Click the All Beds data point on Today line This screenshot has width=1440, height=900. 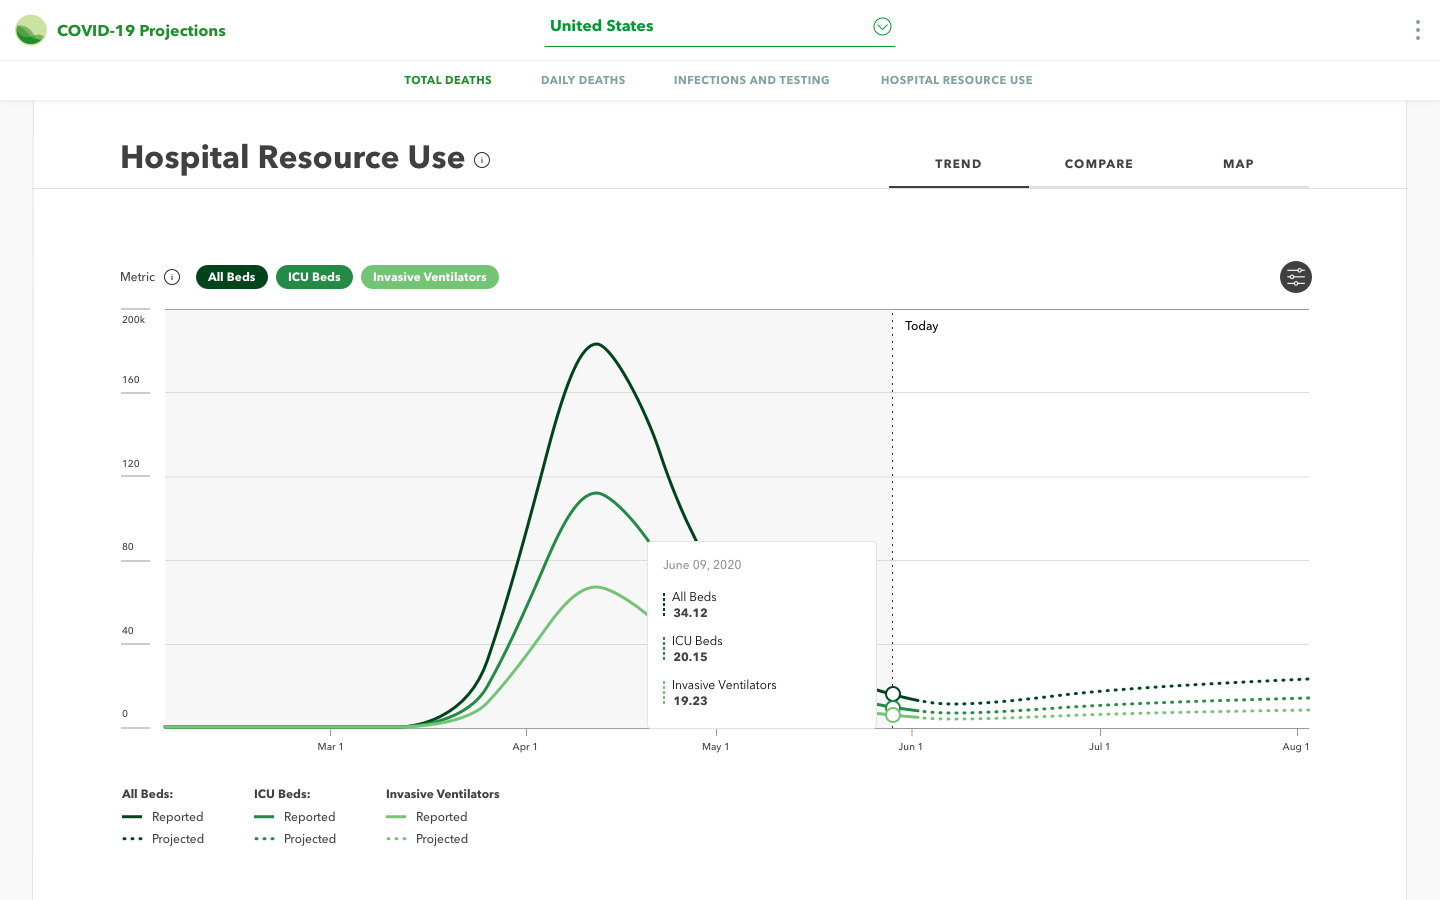click(x=892, y=692)
